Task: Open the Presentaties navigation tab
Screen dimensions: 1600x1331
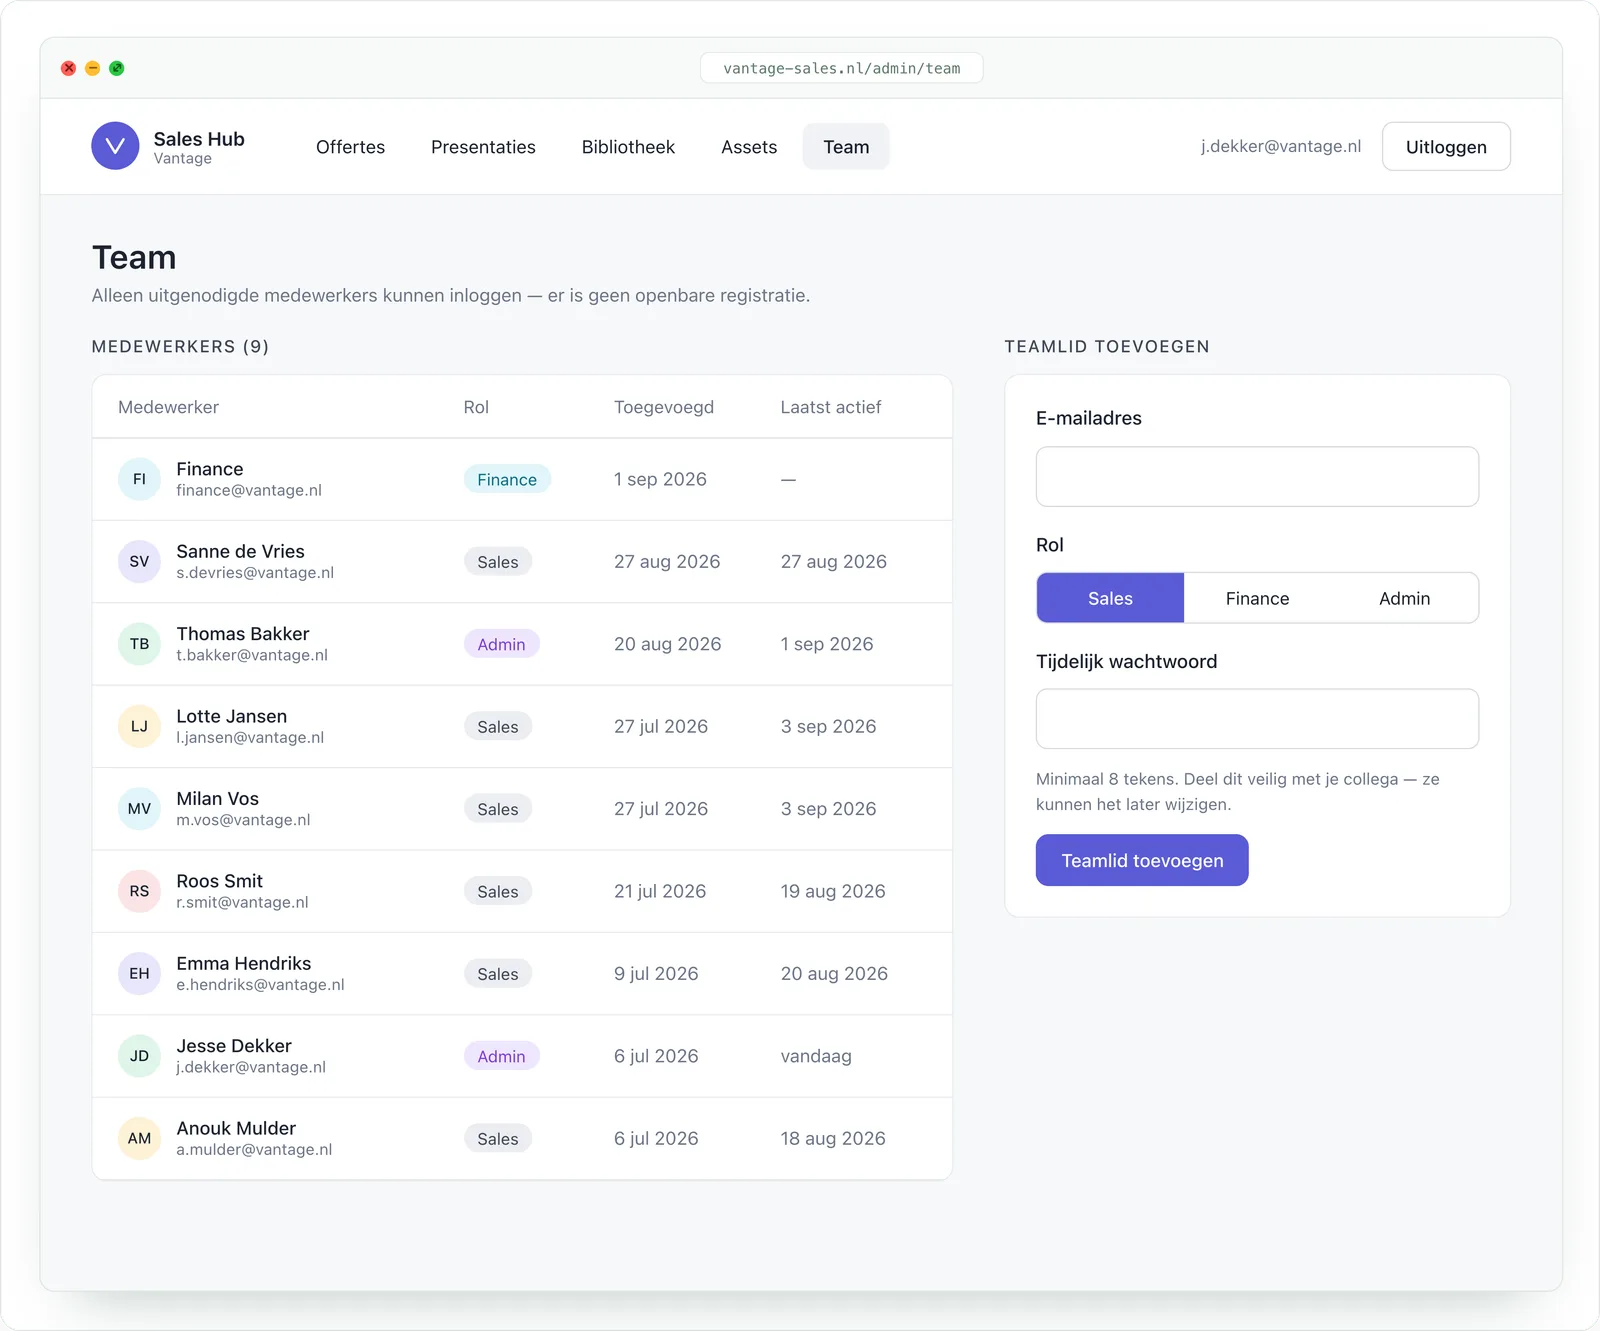Action: click(483, 147)
